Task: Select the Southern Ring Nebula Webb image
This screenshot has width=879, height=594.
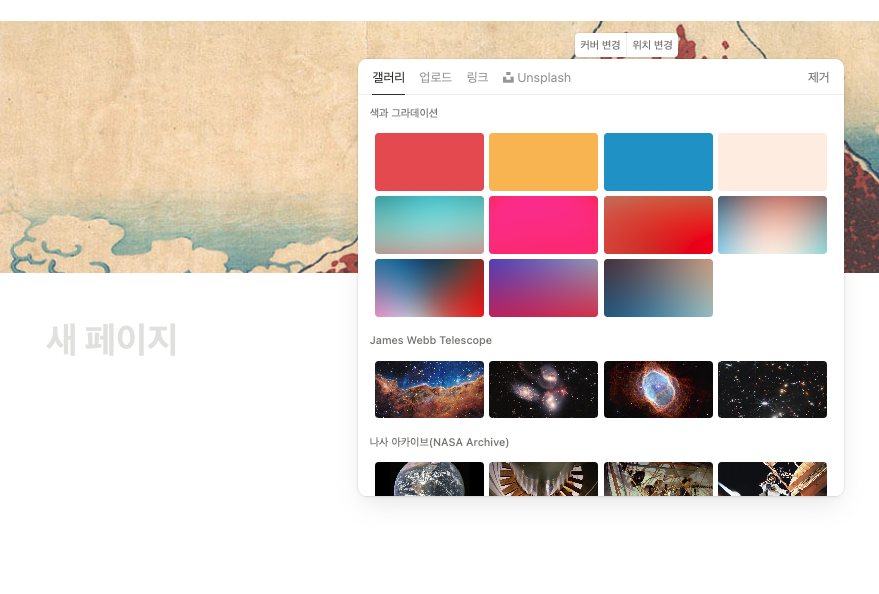Action: [x=658, y=389]
